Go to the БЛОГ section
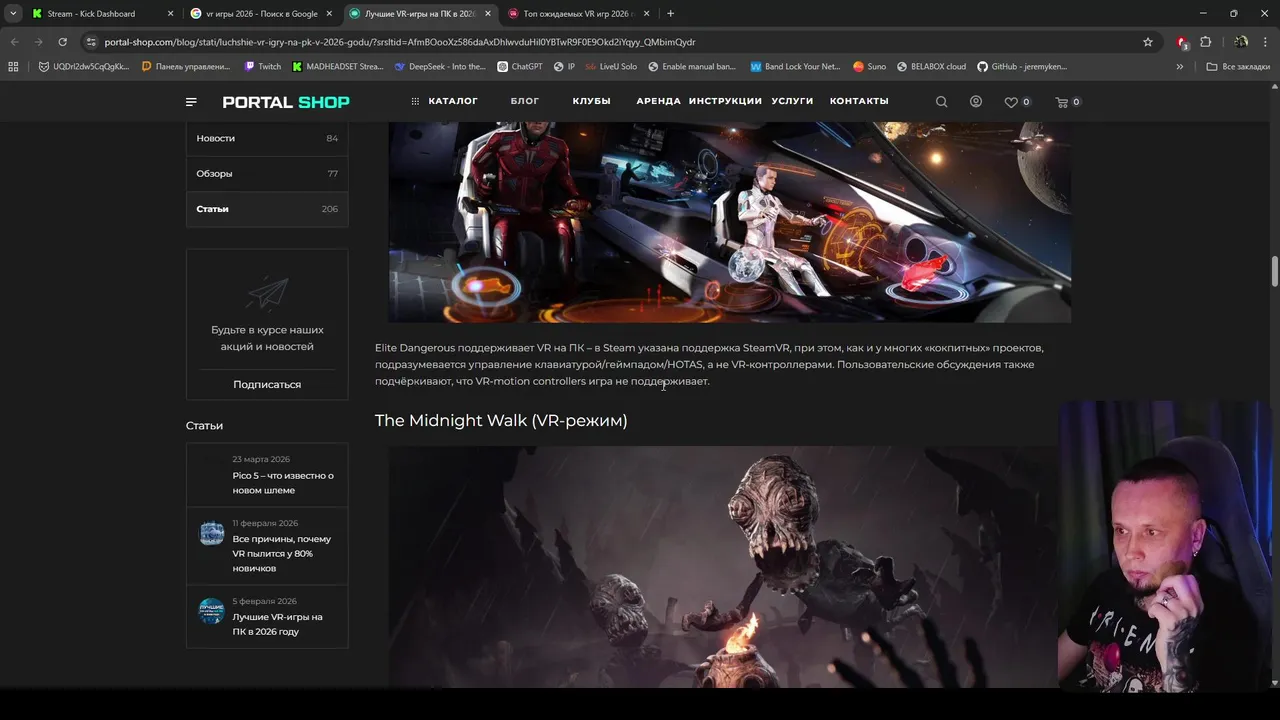The height and width of the screenshot is (720, 1280). [x=525, y=101]
